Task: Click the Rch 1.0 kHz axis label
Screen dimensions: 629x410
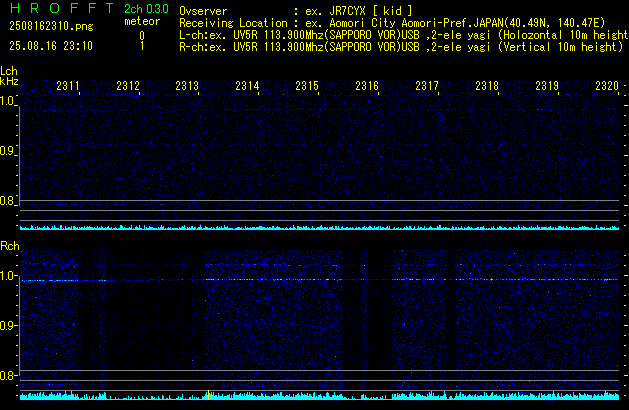Action: point(7,276)
